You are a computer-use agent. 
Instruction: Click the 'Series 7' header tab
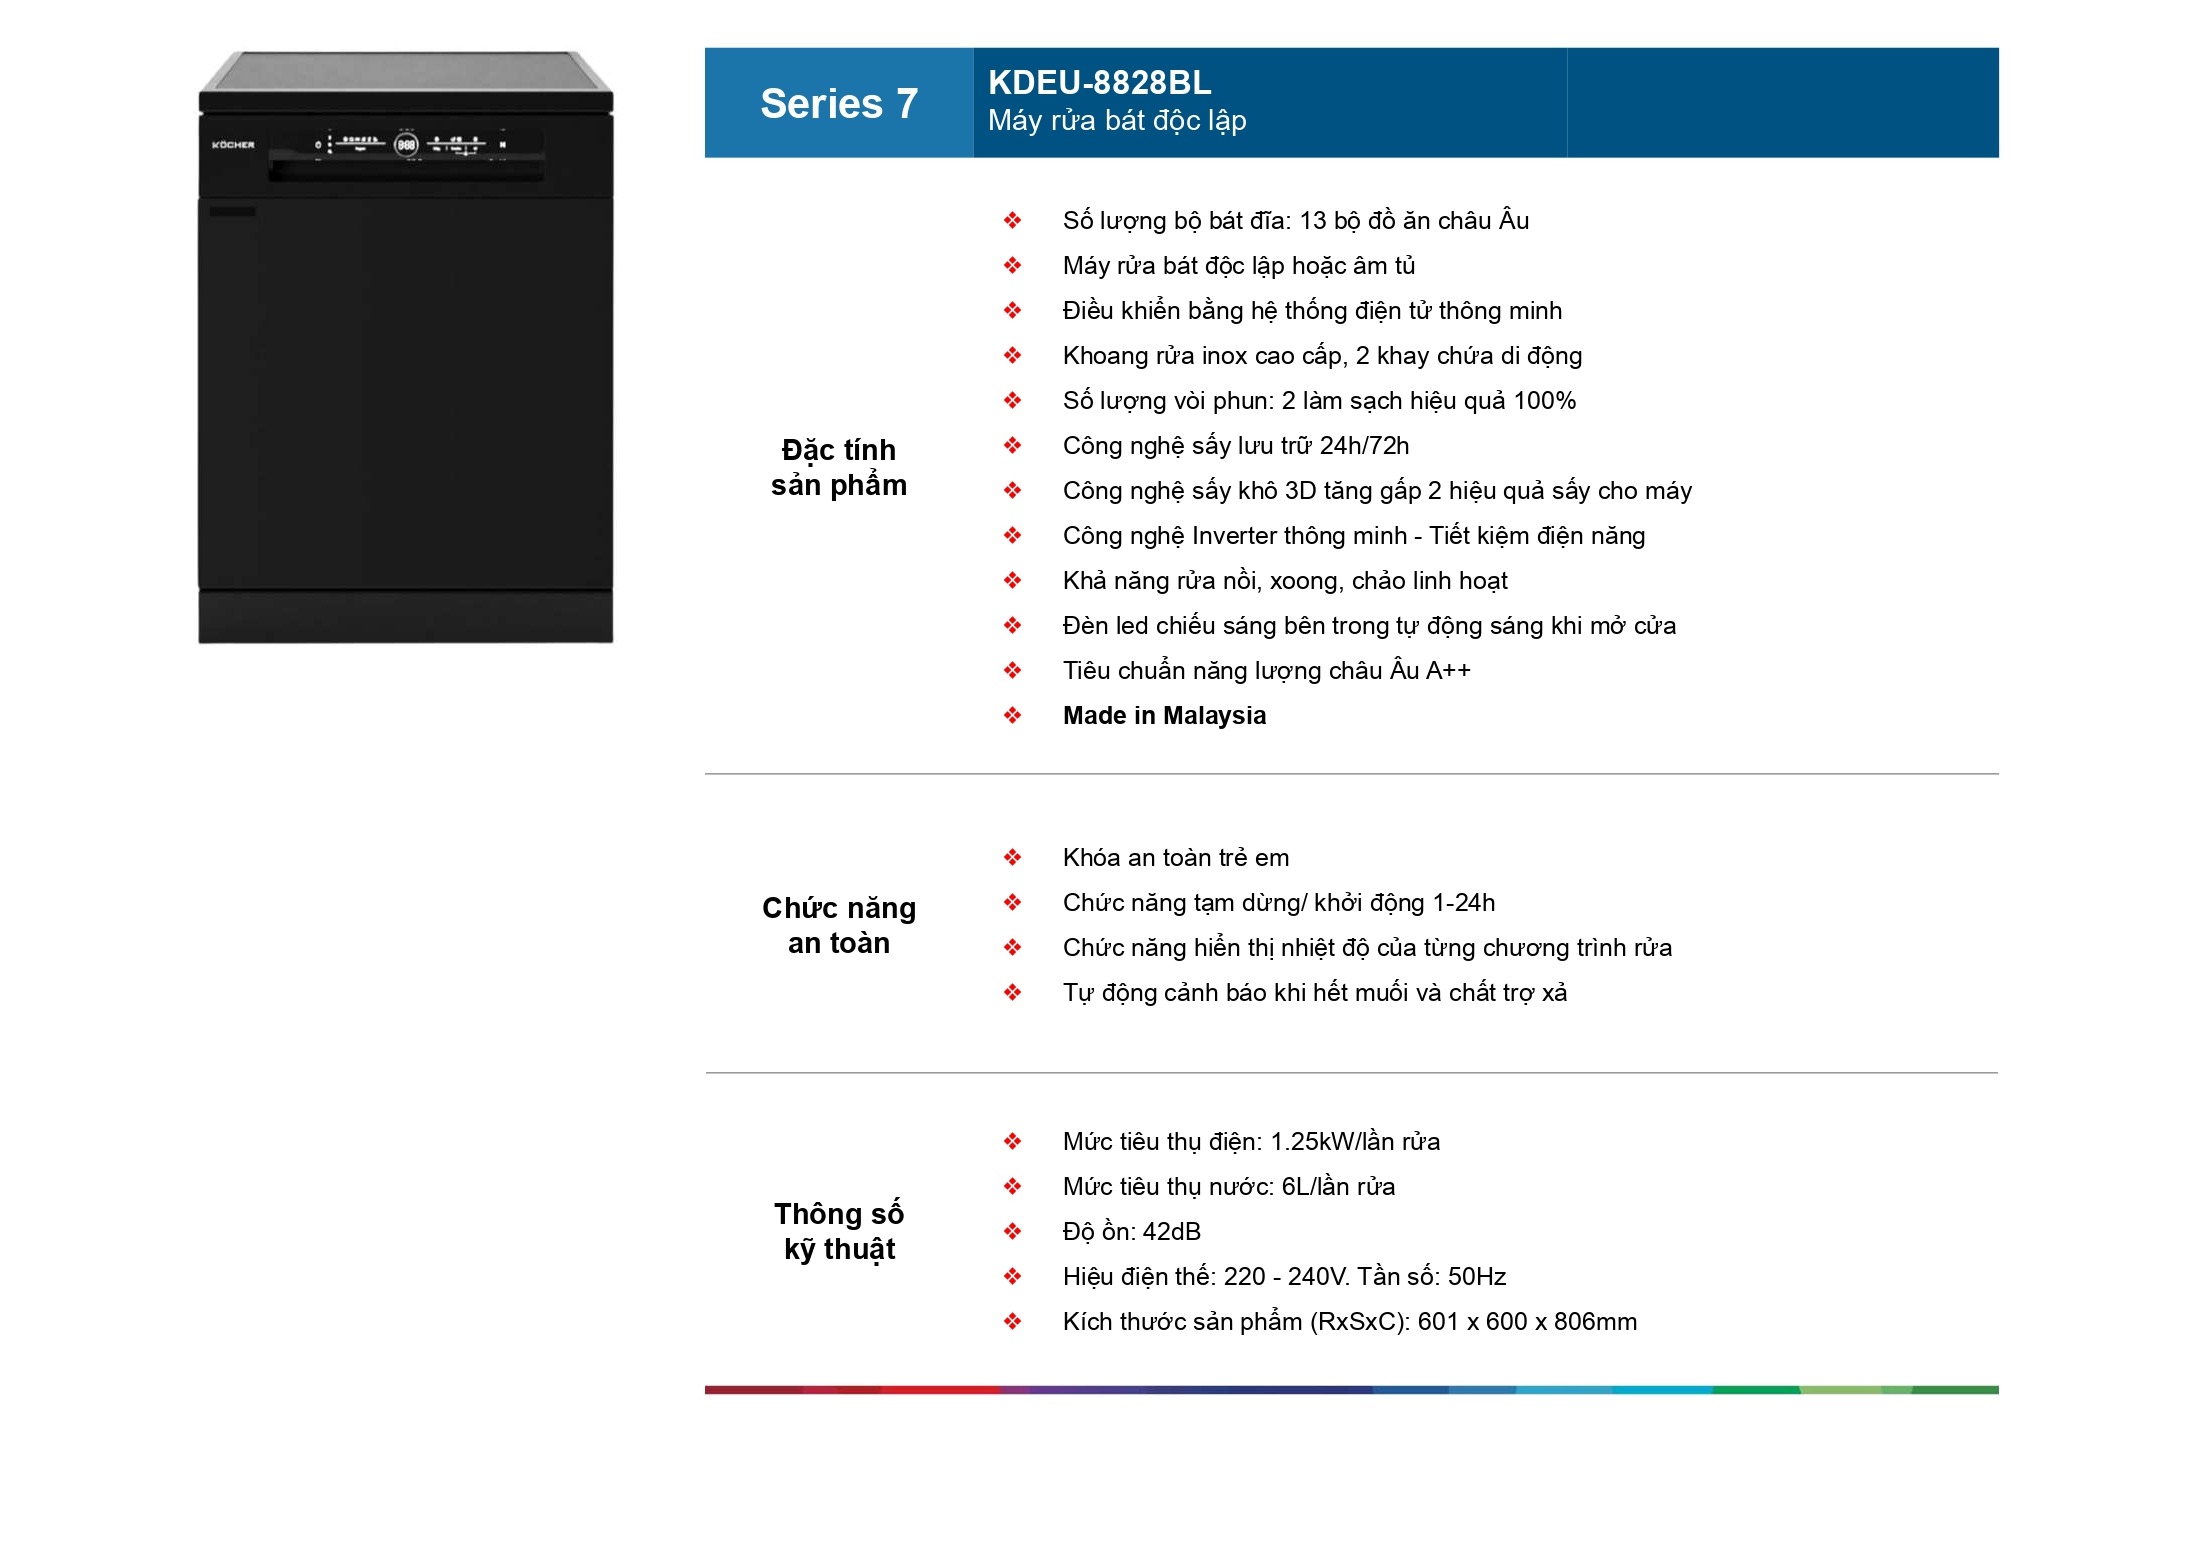[838, 103]
